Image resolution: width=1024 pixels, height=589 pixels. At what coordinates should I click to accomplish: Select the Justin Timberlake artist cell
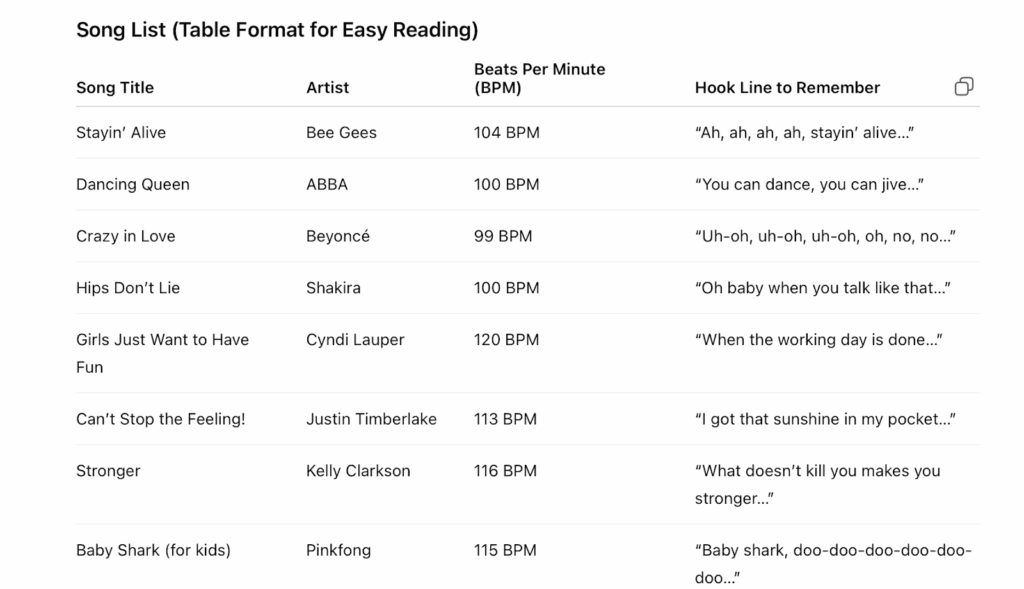pyautogui.click(x=371, y=420)
